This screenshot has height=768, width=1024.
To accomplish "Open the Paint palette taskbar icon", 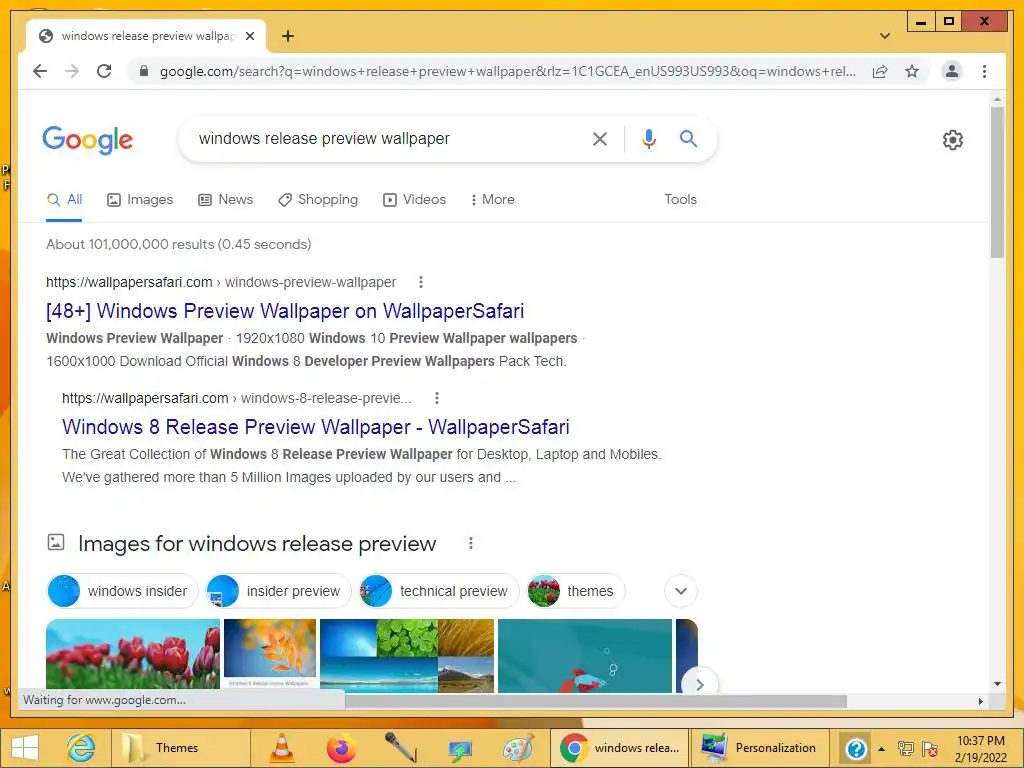I will (x=518, y=748).
